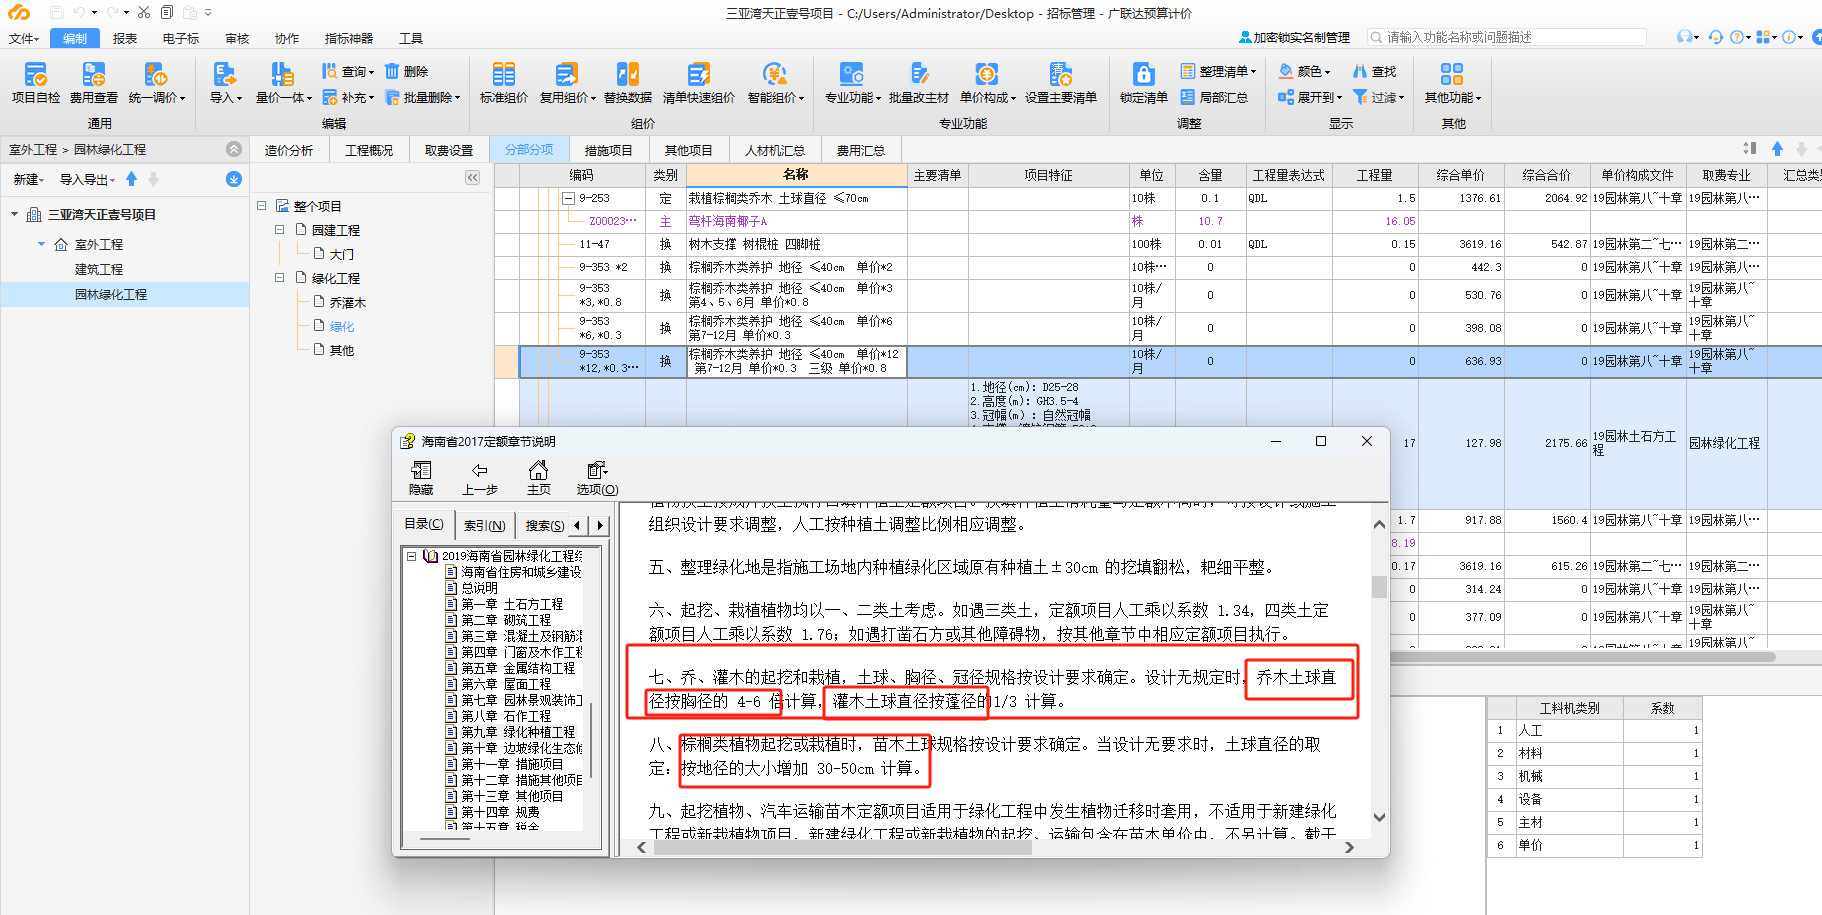Collapse the 园建工程 tree node
Screen dimensions: 1822x915
(x=280, y=229)
